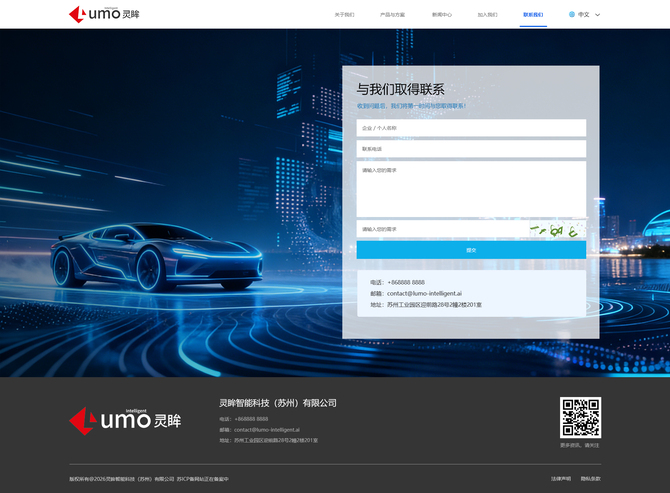Open the 隐私条款 footer link
Viewport: 670px width, 493px height.
click(x=590, y=479)
